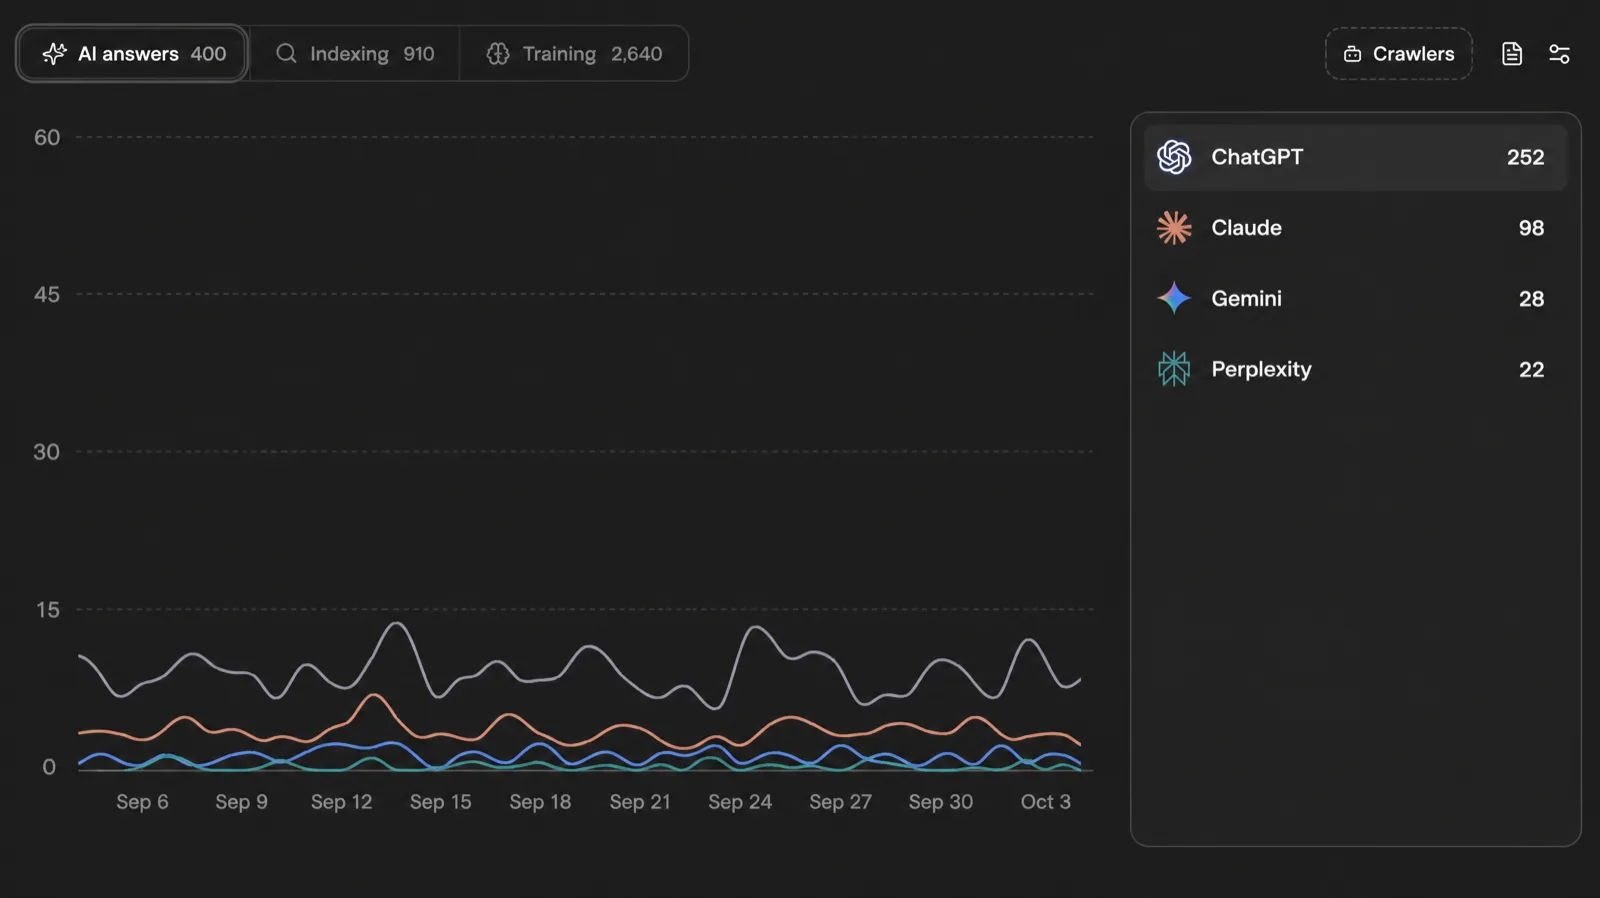Click the 30 y-axis label
Screen dimensions: 1600x898
click(x=47, y=452)
